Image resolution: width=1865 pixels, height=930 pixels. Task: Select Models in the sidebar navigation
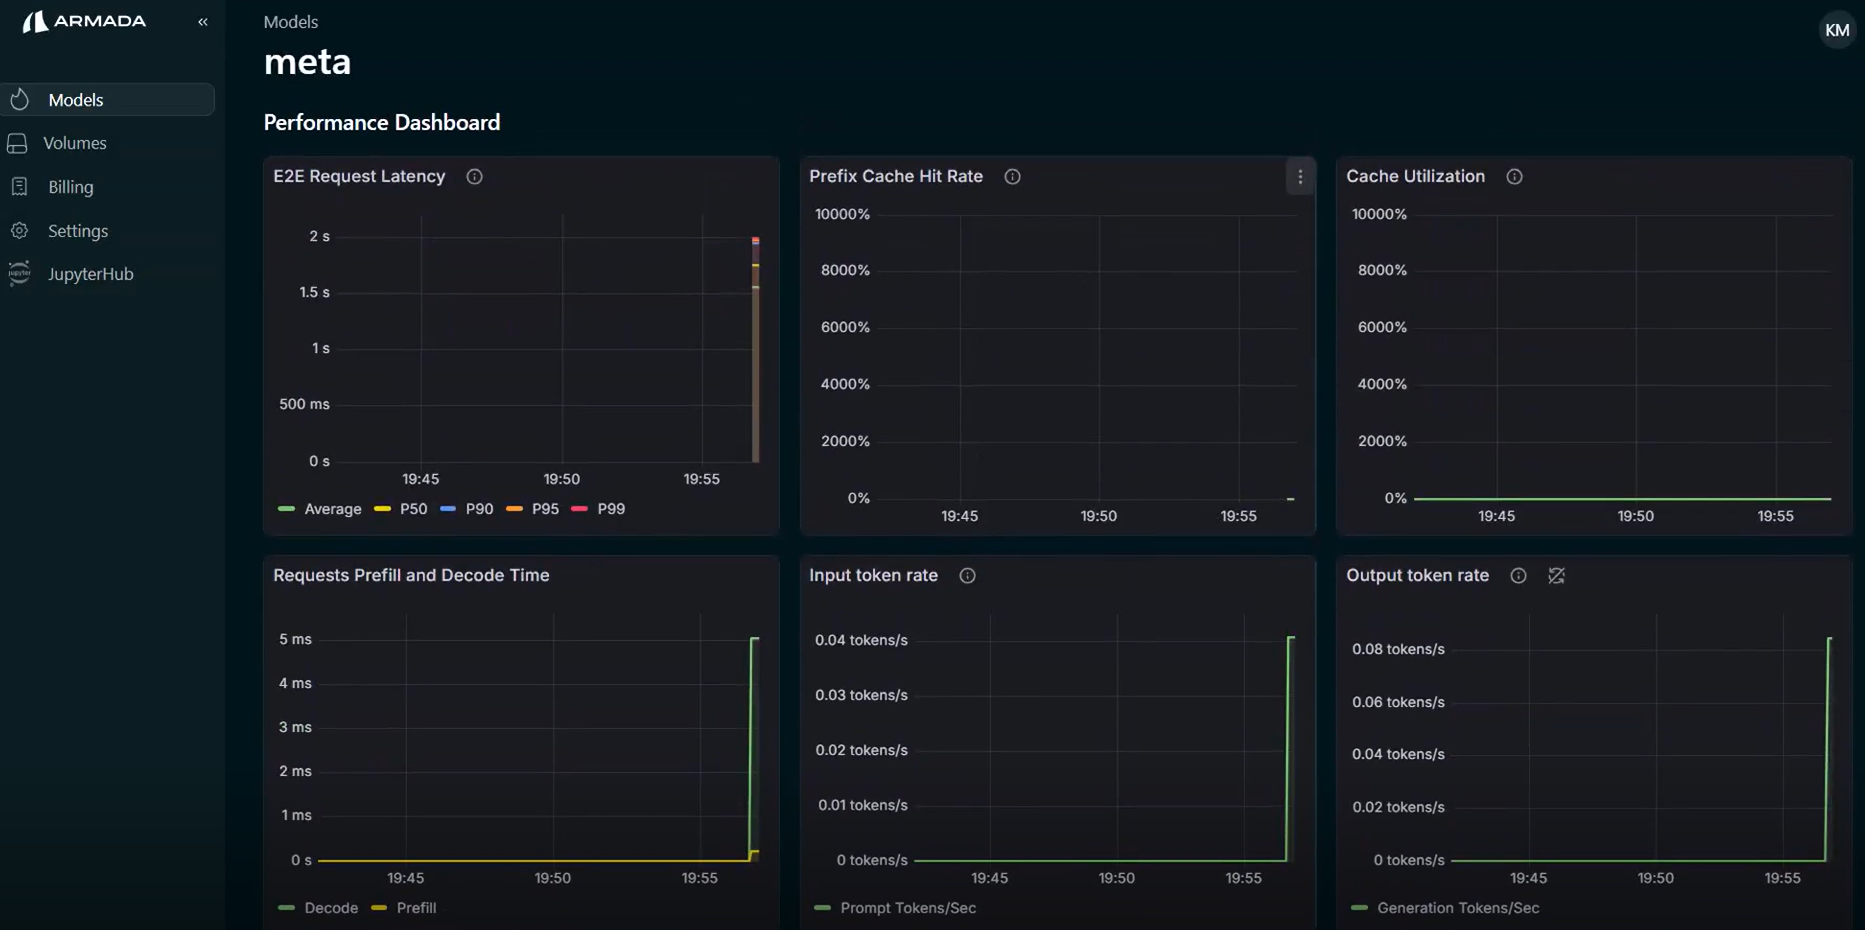coord(75,99)
